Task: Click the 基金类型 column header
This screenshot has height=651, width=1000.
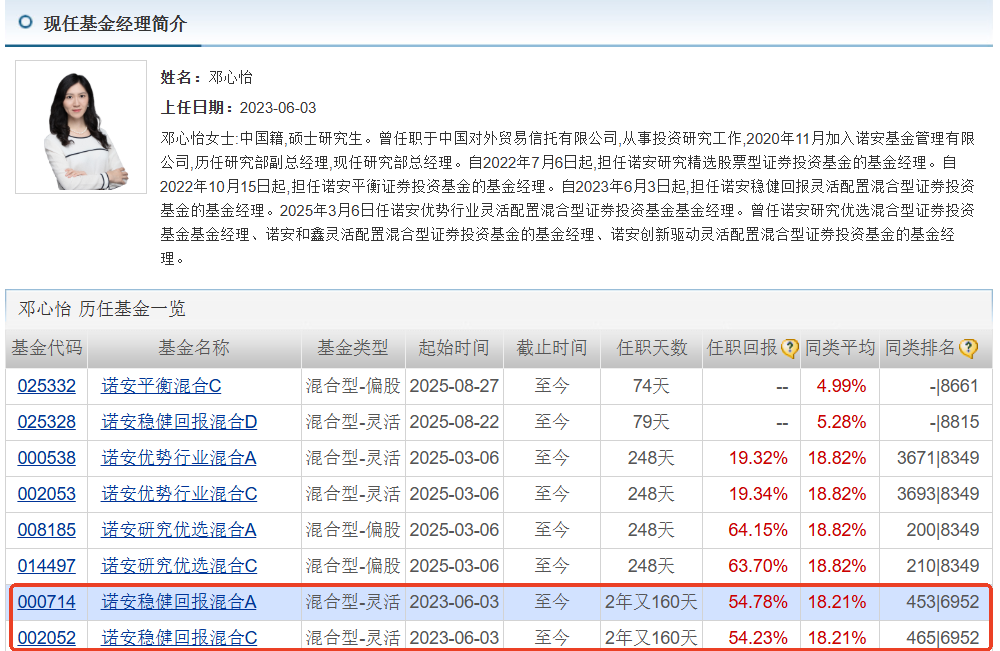Action: coord(353,348)
